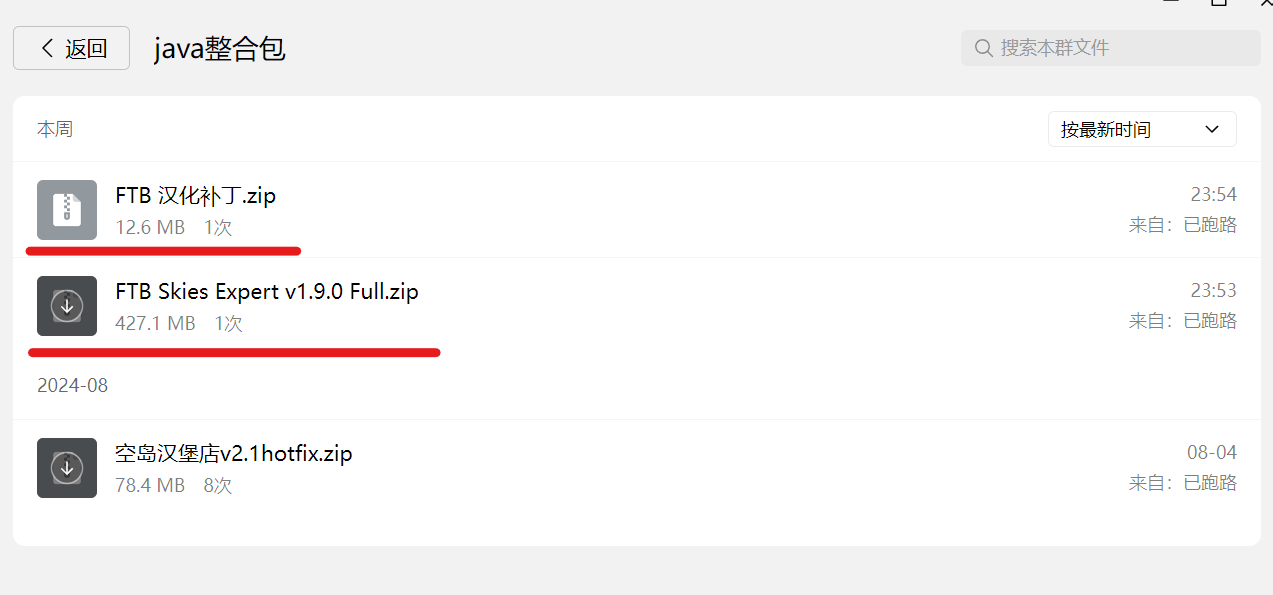1273x595 pixels.
Task: Click uploader 已跑路 on 23:54 file
Action: (1210, 225)
